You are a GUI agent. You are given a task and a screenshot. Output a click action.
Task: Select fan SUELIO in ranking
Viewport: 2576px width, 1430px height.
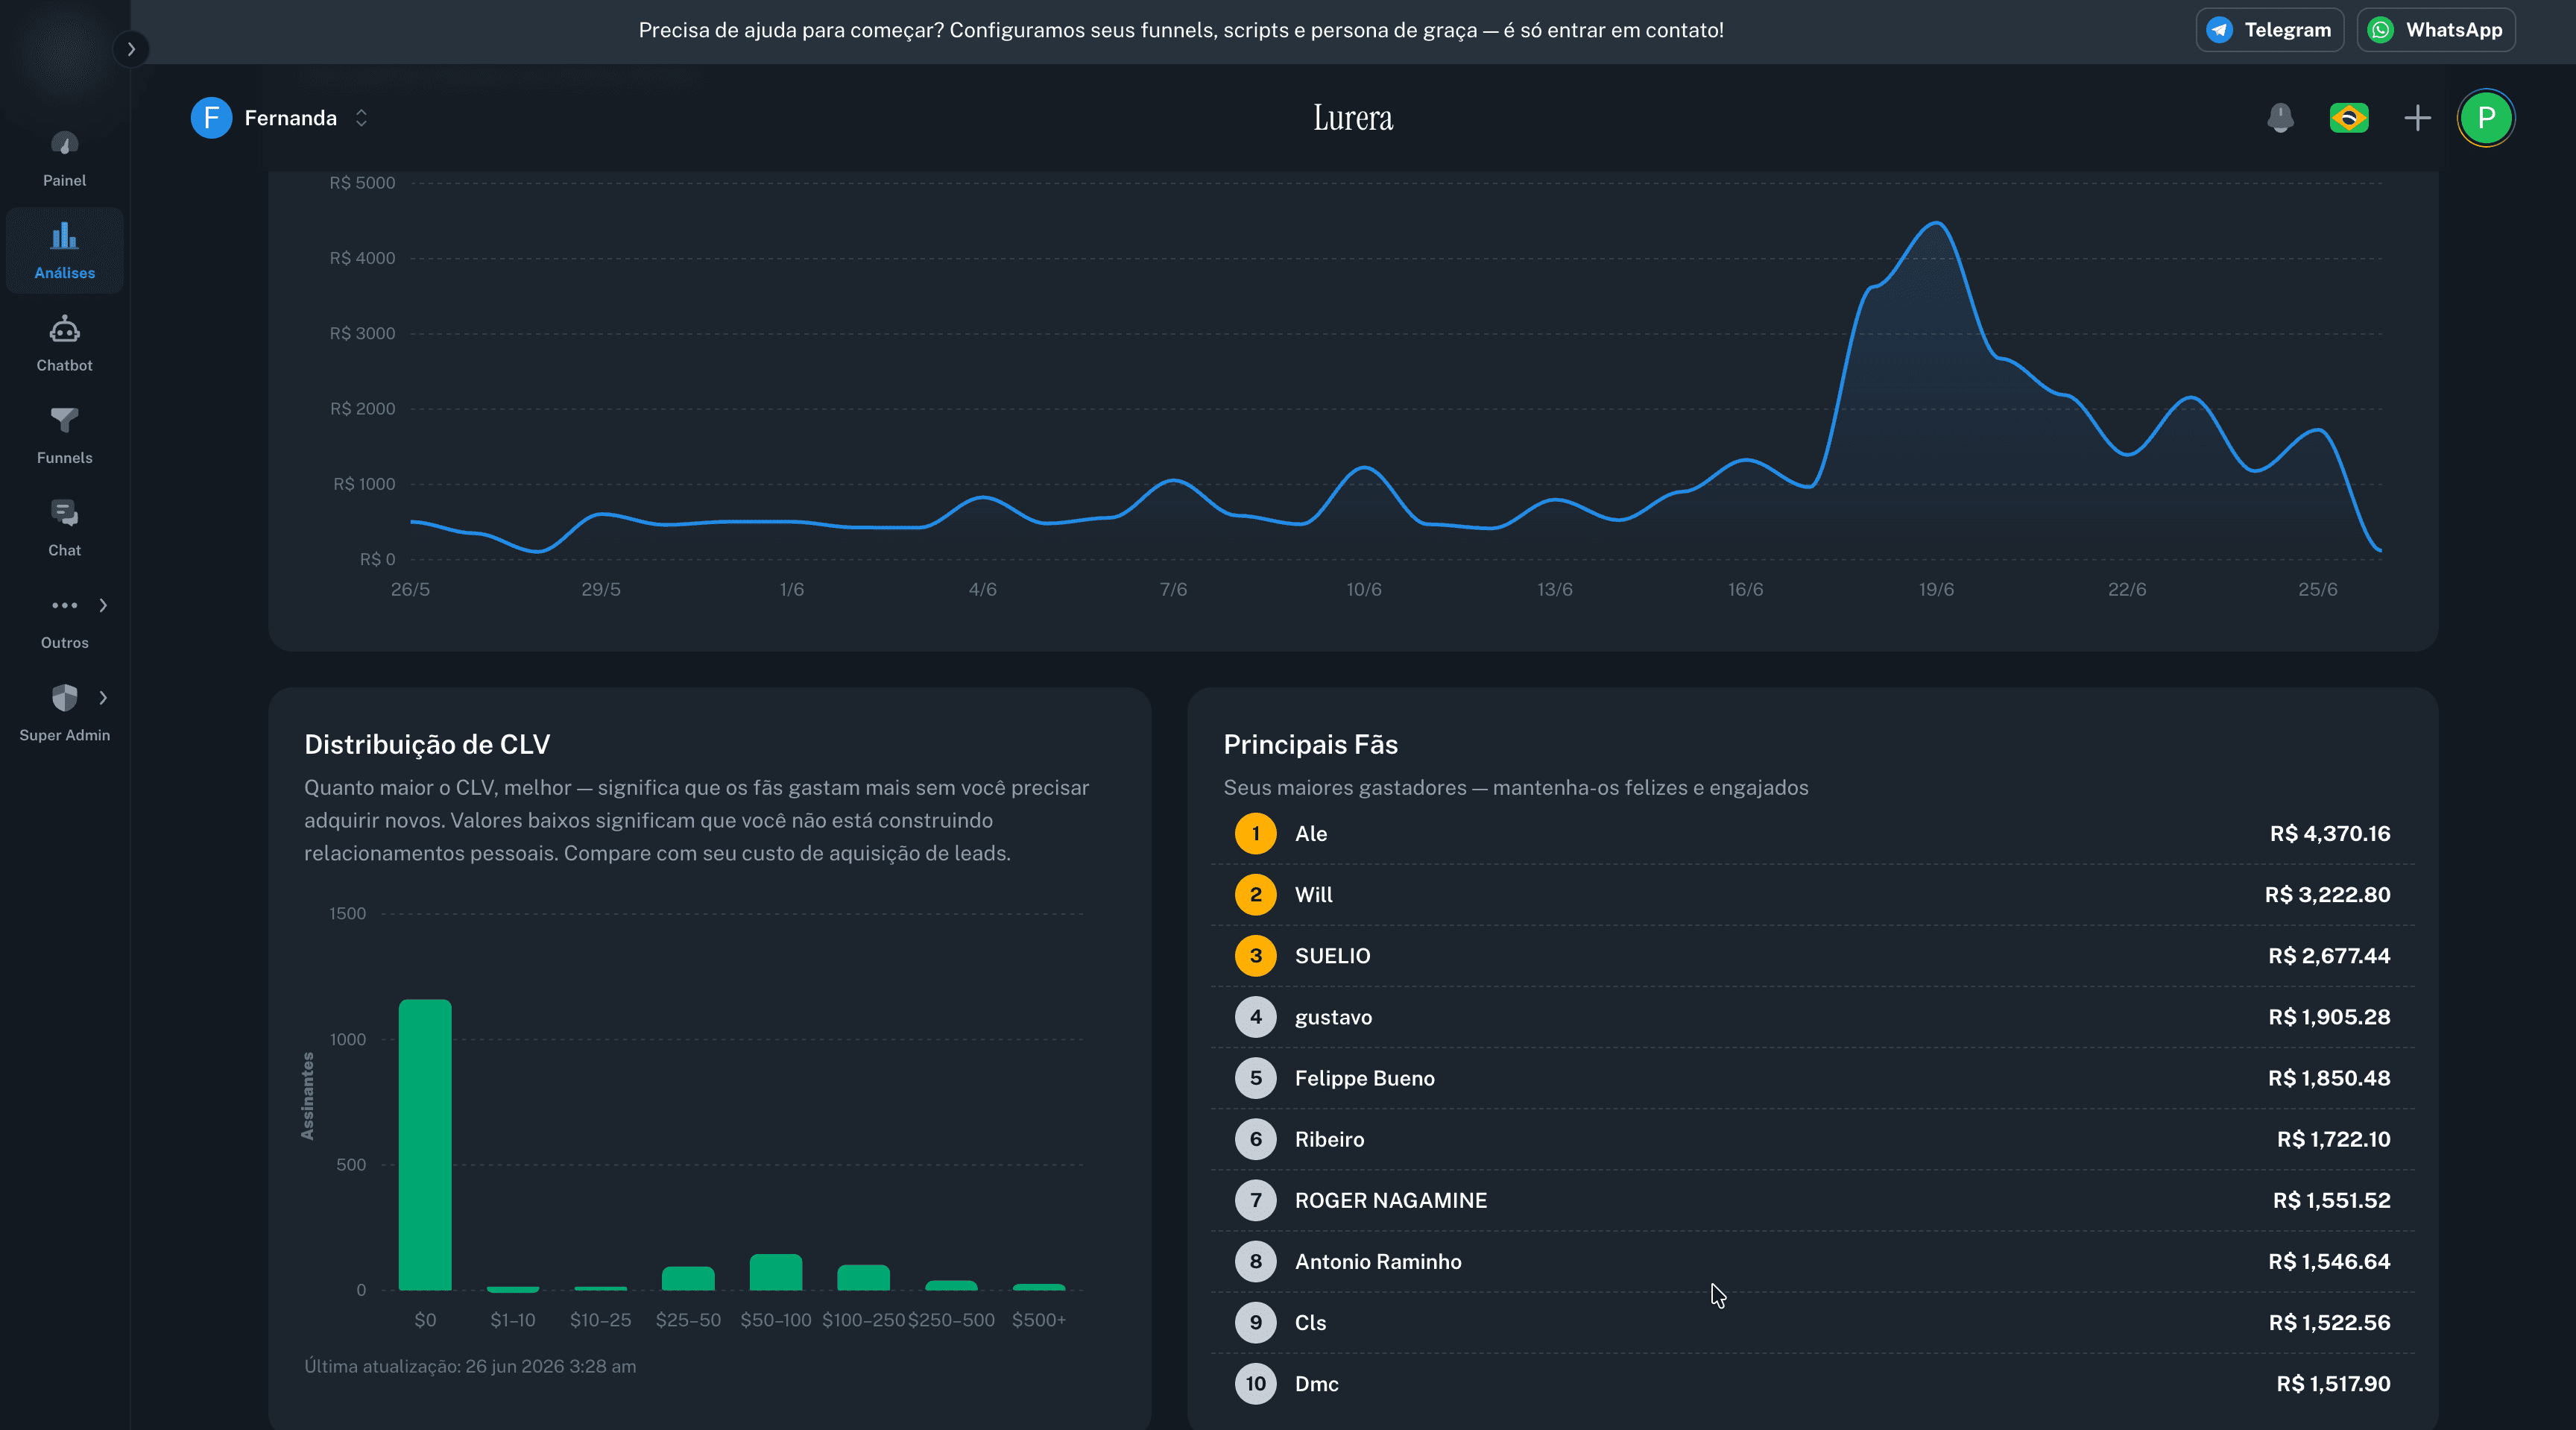(1812, 956)
